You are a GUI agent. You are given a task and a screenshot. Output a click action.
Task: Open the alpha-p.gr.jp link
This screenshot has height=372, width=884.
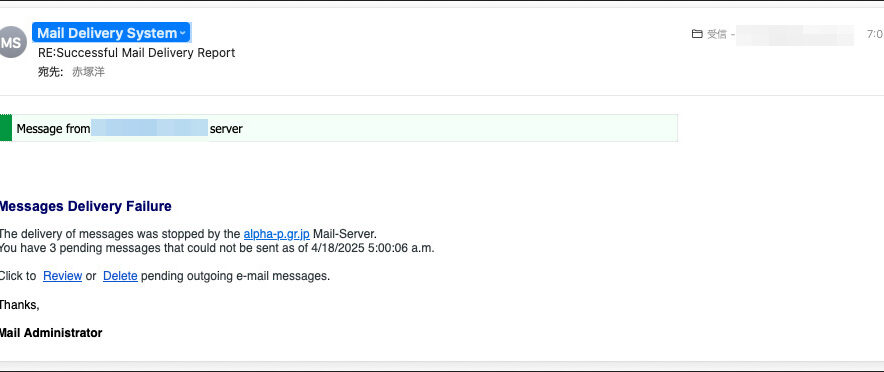(x=277, y=234)
